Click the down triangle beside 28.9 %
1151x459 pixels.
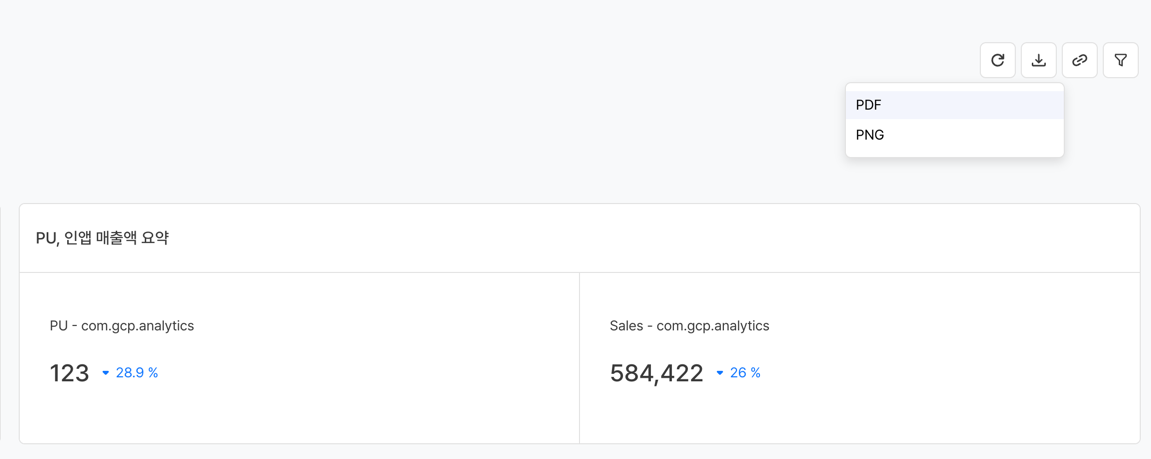[x=106, y=373]
